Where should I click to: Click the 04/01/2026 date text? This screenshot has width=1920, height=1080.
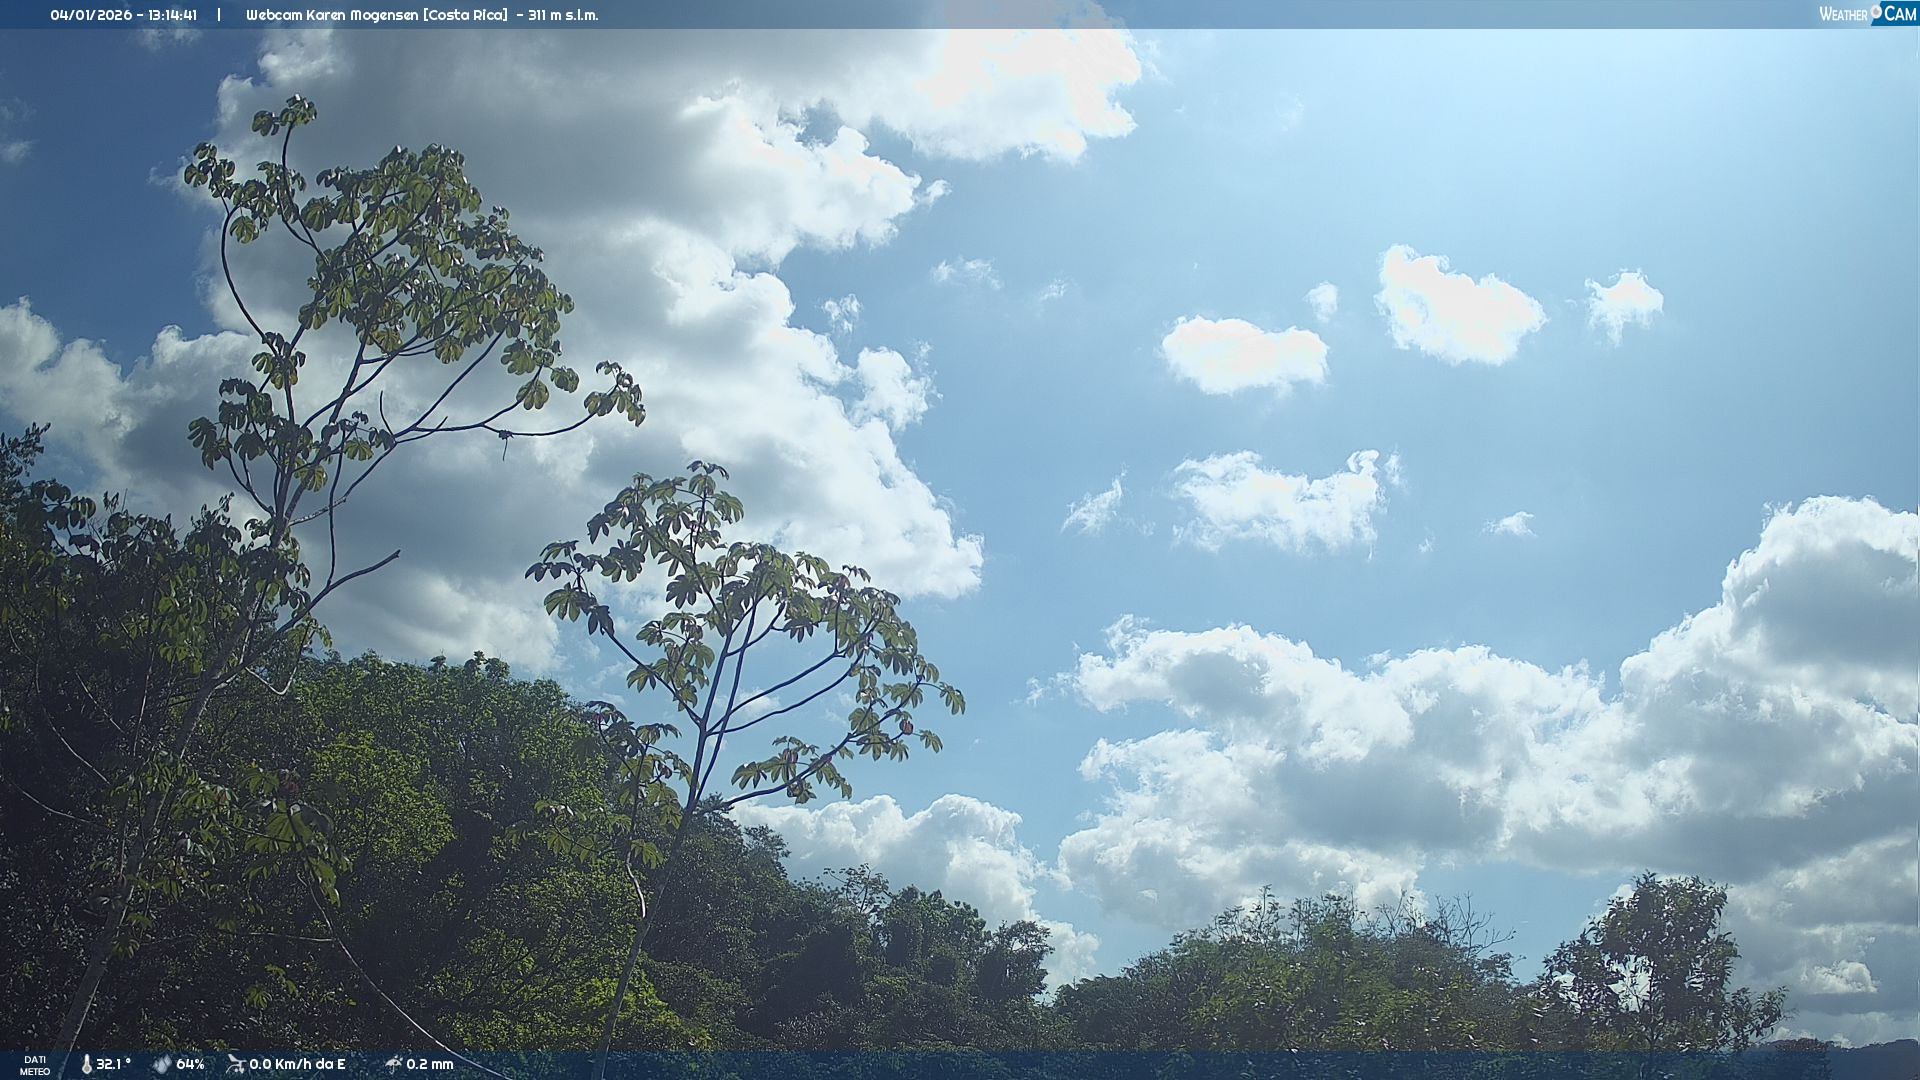point(91,15)
